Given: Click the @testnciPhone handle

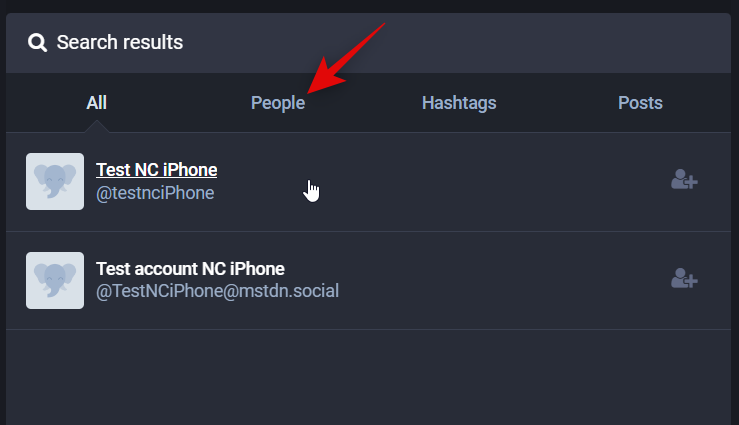Looking at the screenshot, I should click(x=155, y=193).
